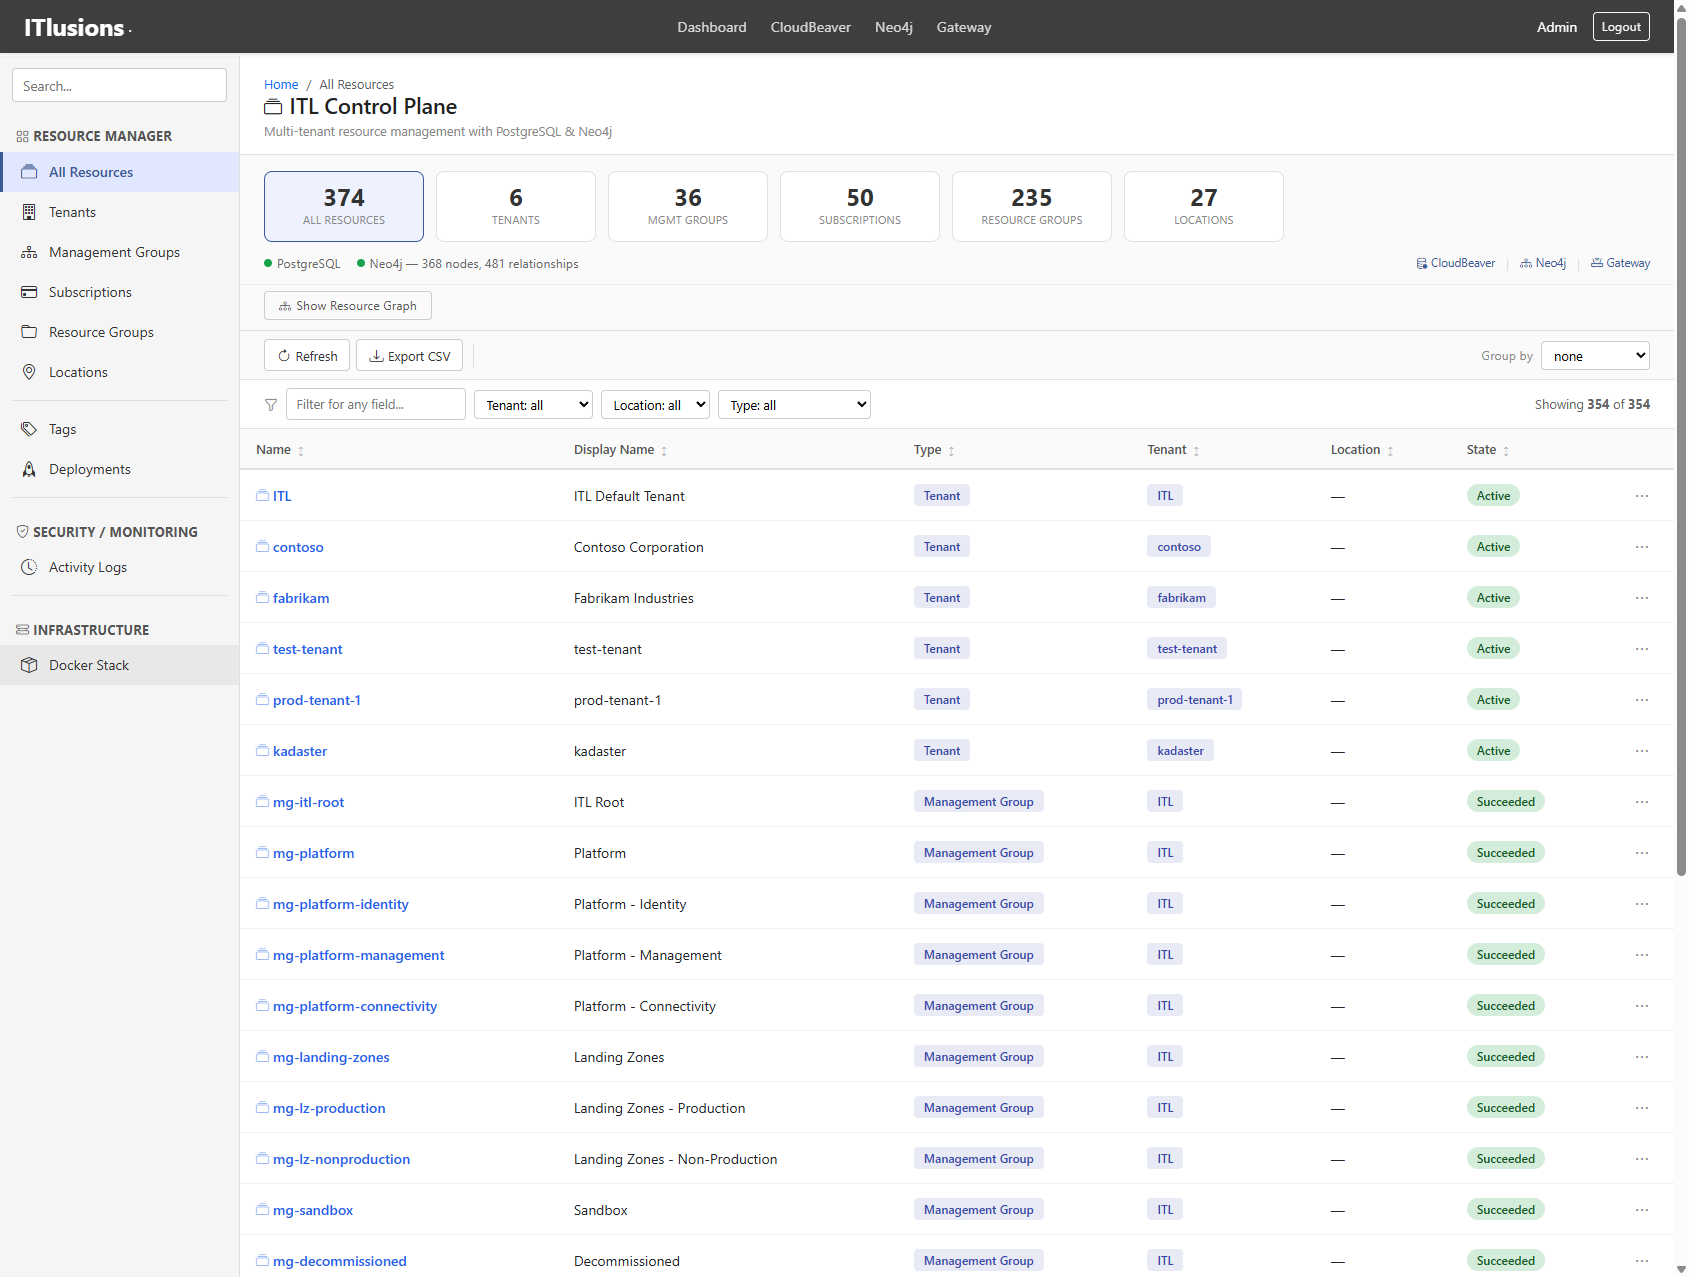Open the three-dot menu for contoso row
The image size is (1689, 1277).
(x=1641, y=547)
